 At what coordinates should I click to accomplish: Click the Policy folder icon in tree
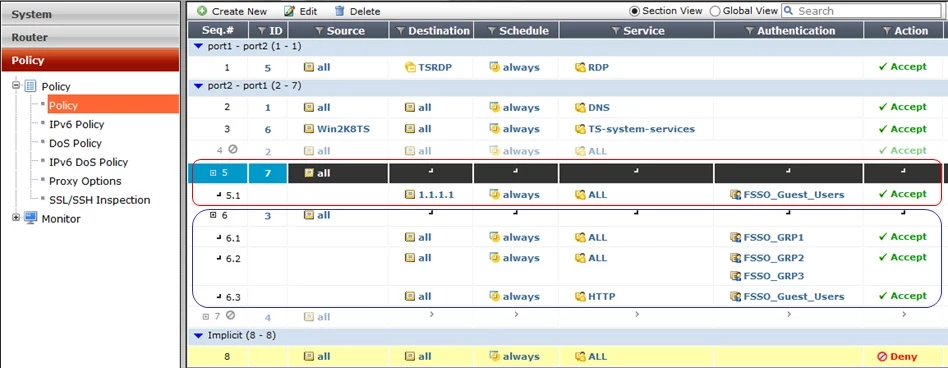pos(31,86)
